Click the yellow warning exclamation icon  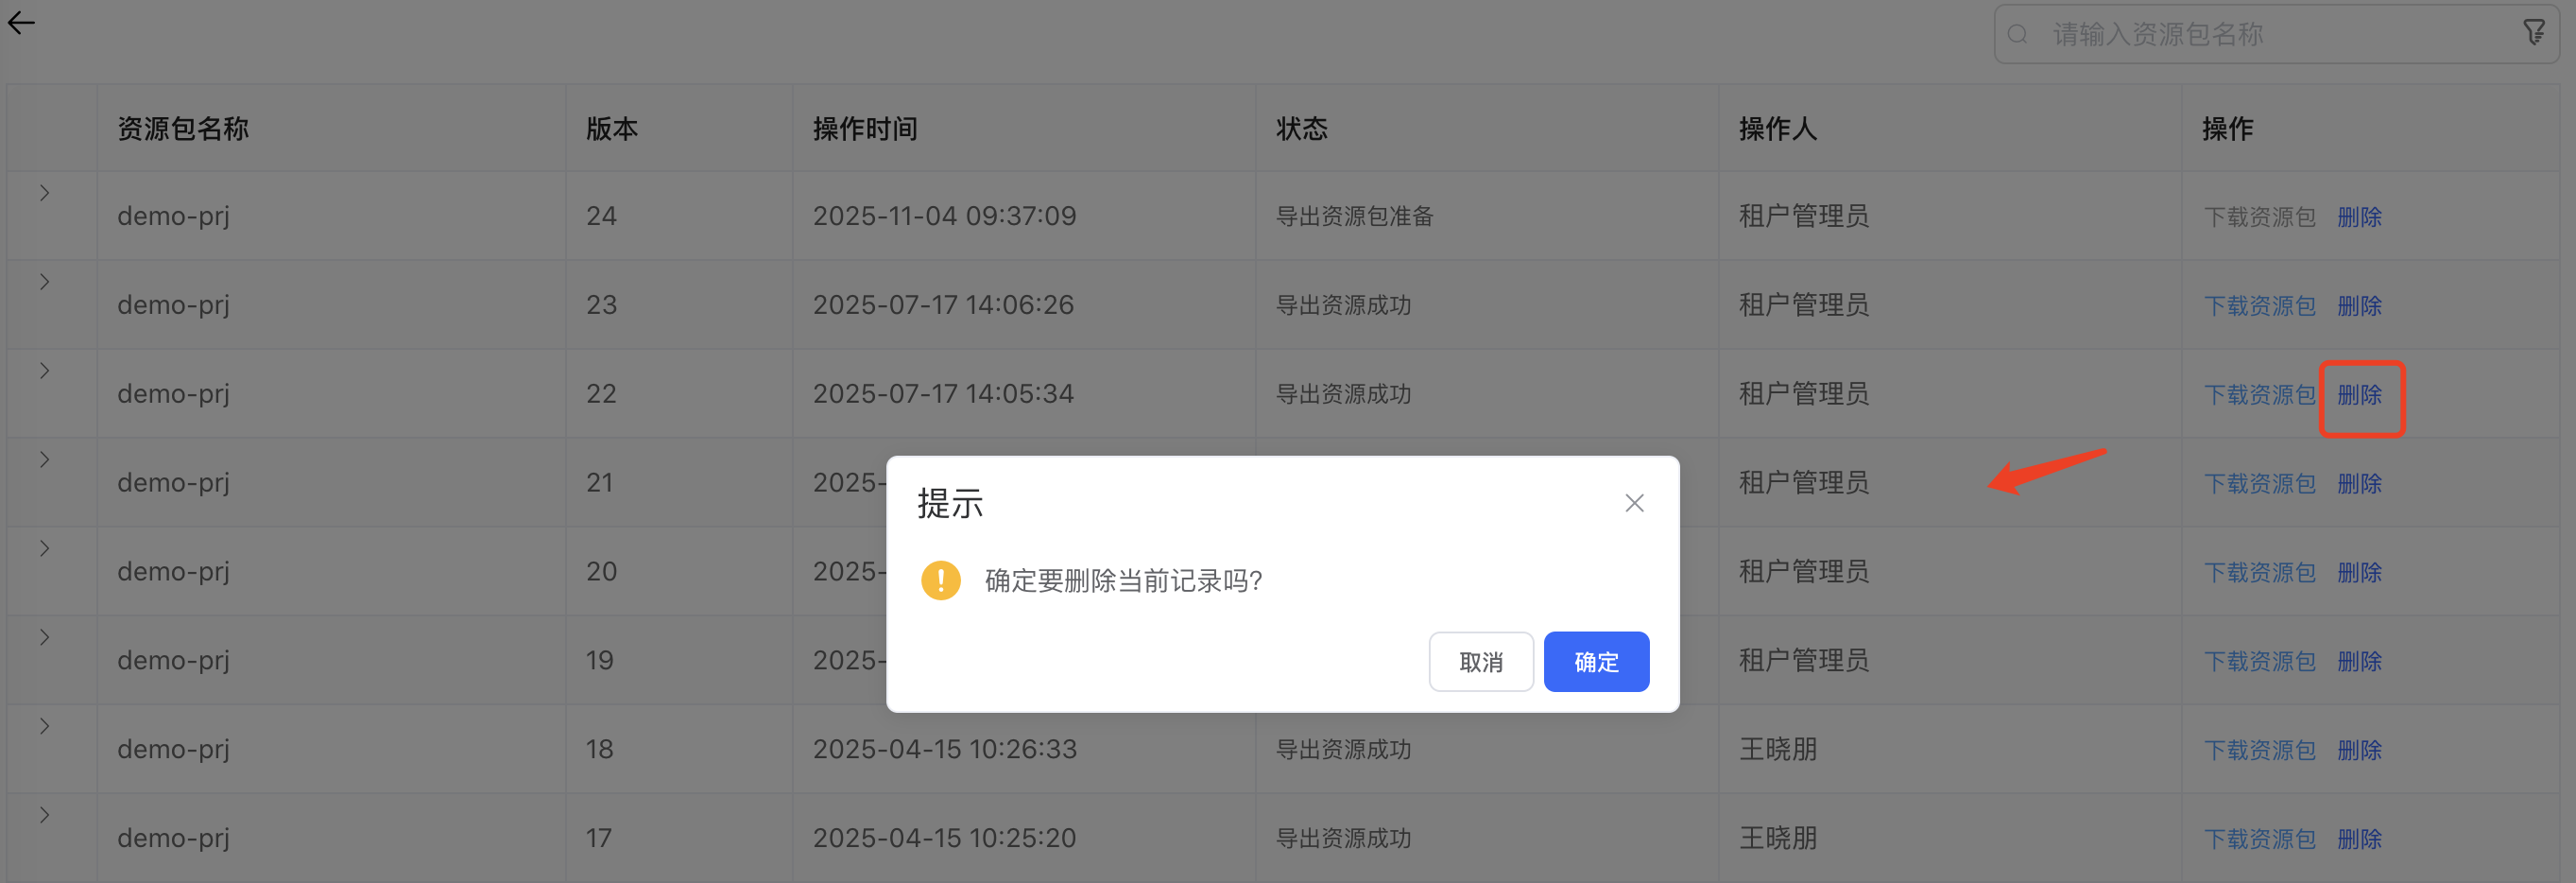[940, 580]
